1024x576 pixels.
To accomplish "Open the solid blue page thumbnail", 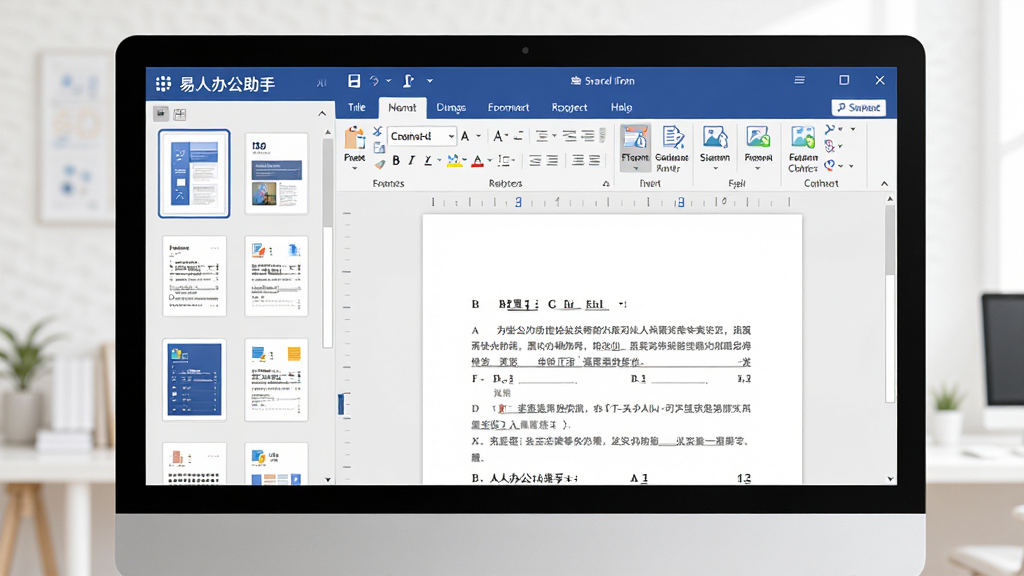I will [x=194, y=379].
